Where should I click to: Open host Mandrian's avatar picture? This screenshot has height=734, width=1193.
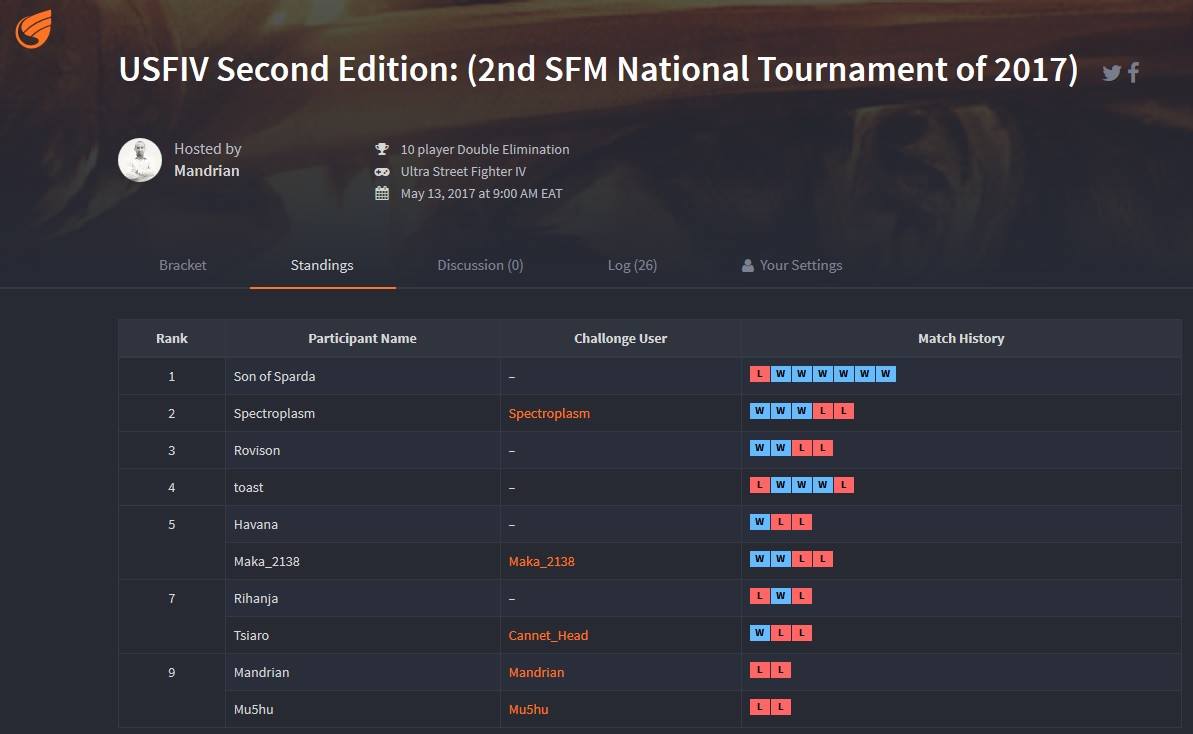(140, 160)
